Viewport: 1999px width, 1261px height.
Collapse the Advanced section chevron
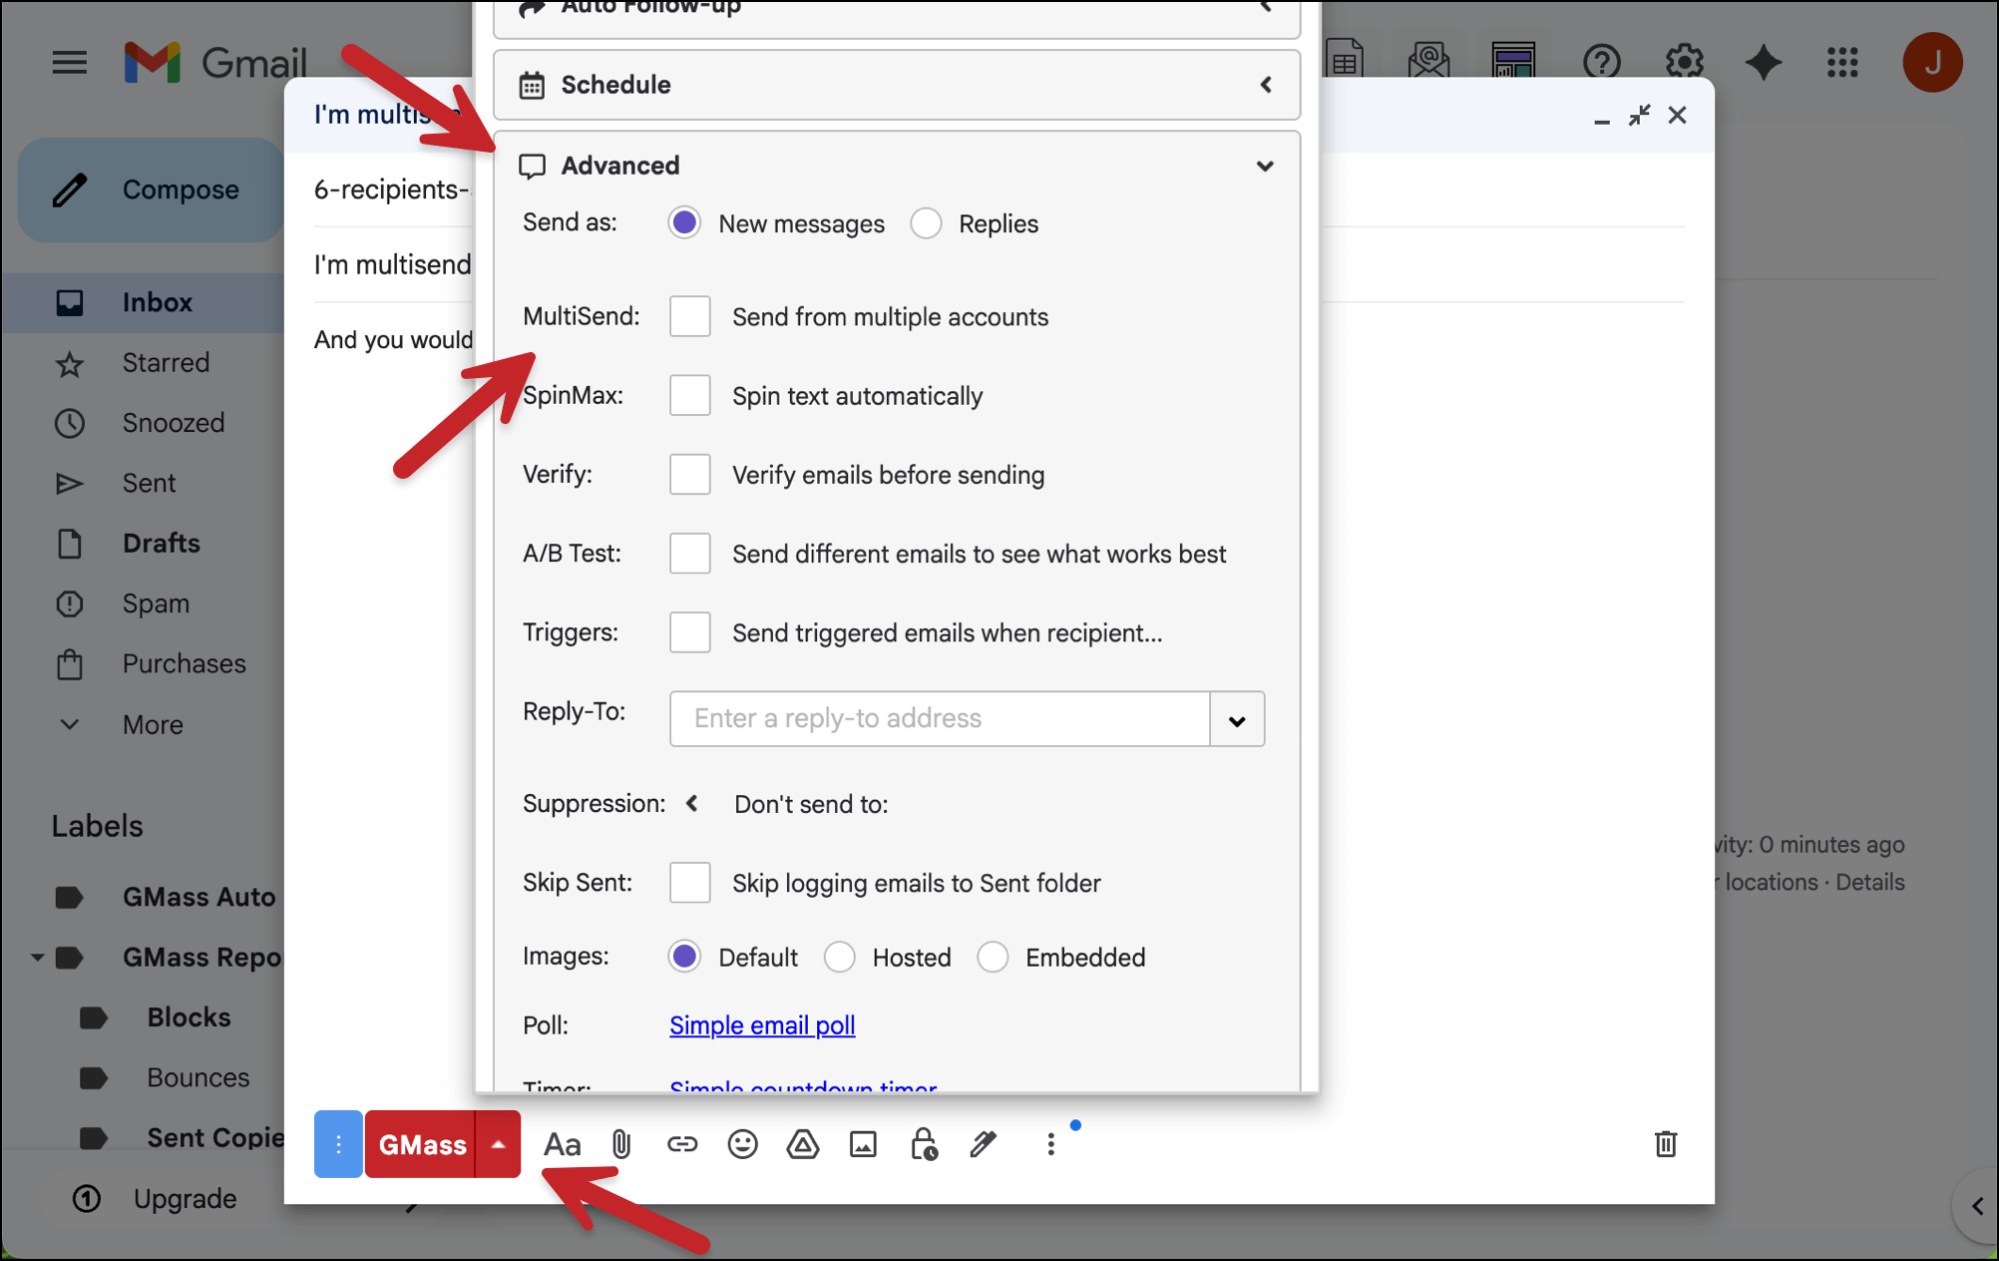[1265, 166]
